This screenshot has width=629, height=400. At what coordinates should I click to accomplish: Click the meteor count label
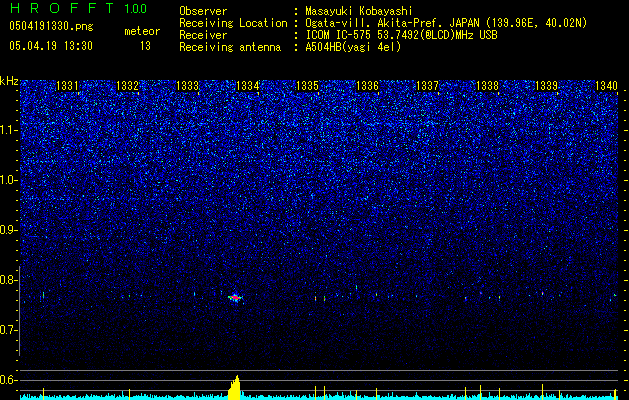tap(142, 31)
